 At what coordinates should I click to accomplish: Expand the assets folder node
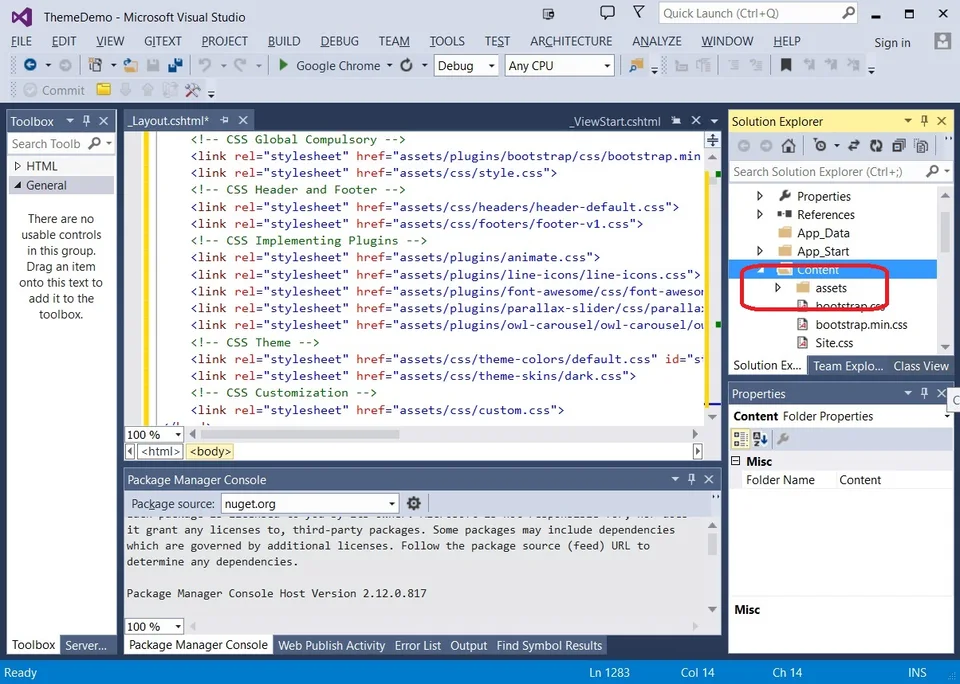coord(778,288)
